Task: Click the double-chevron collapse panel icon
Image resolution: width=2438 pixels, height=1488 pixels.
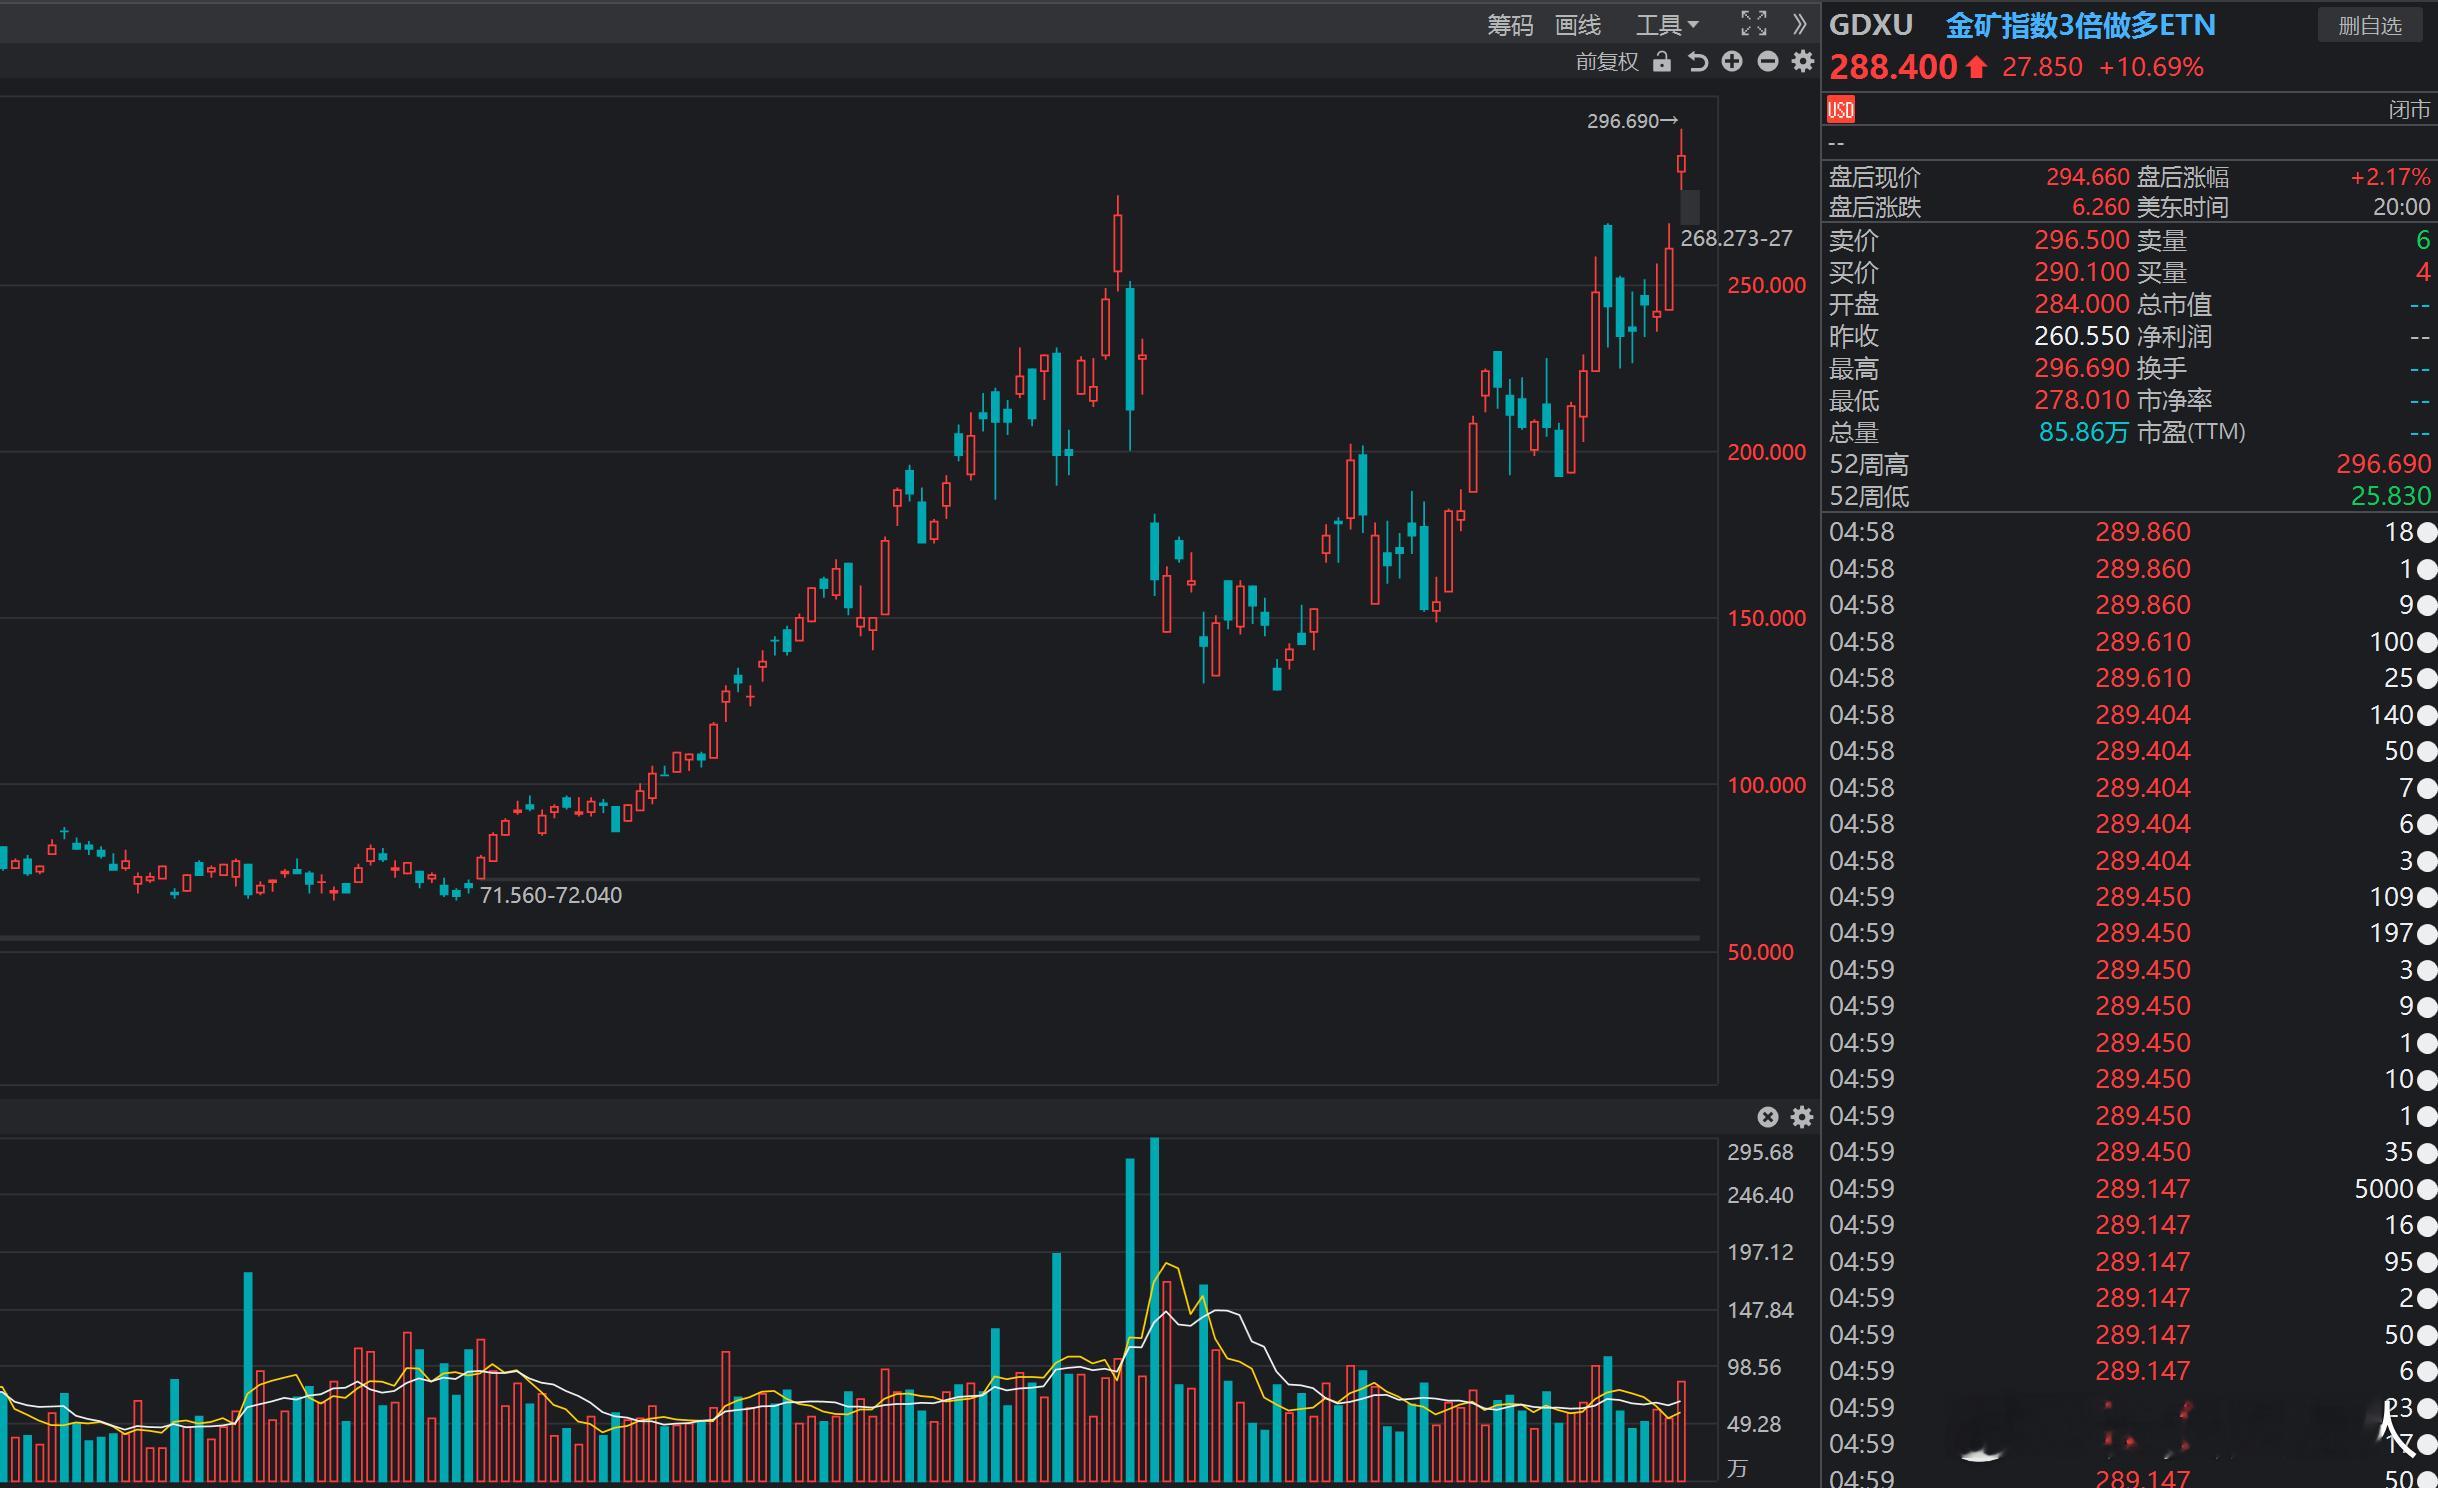Action: pos(1800,24)
